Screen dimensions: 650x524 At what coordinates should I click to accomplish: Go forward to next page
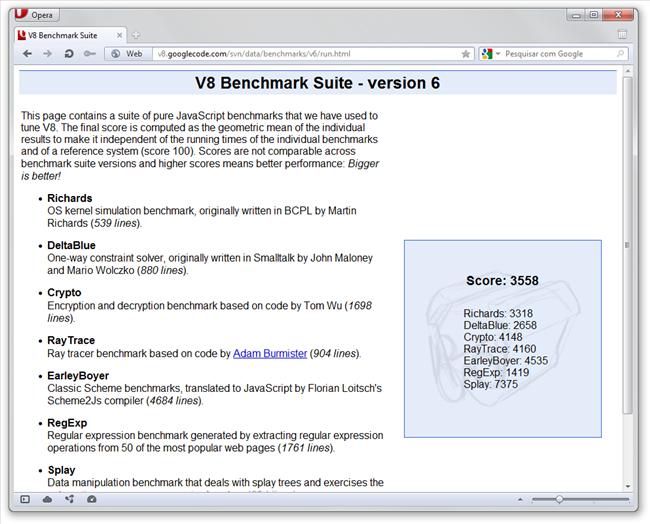point(47,54)
